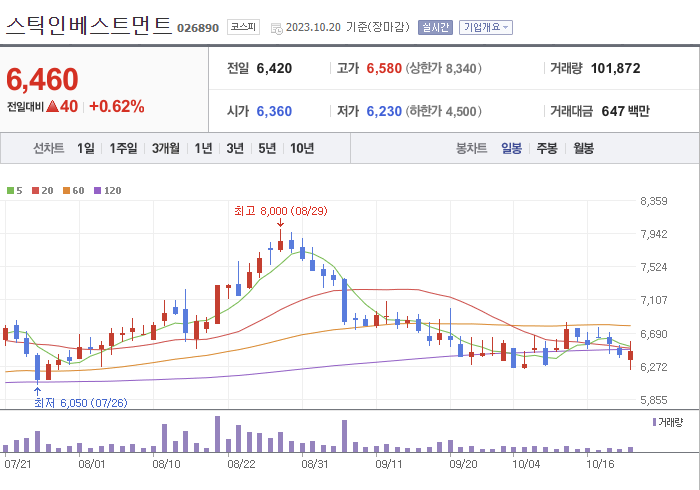Click the stock code 026890
700x490 pixels.
[x=198, y=28]
